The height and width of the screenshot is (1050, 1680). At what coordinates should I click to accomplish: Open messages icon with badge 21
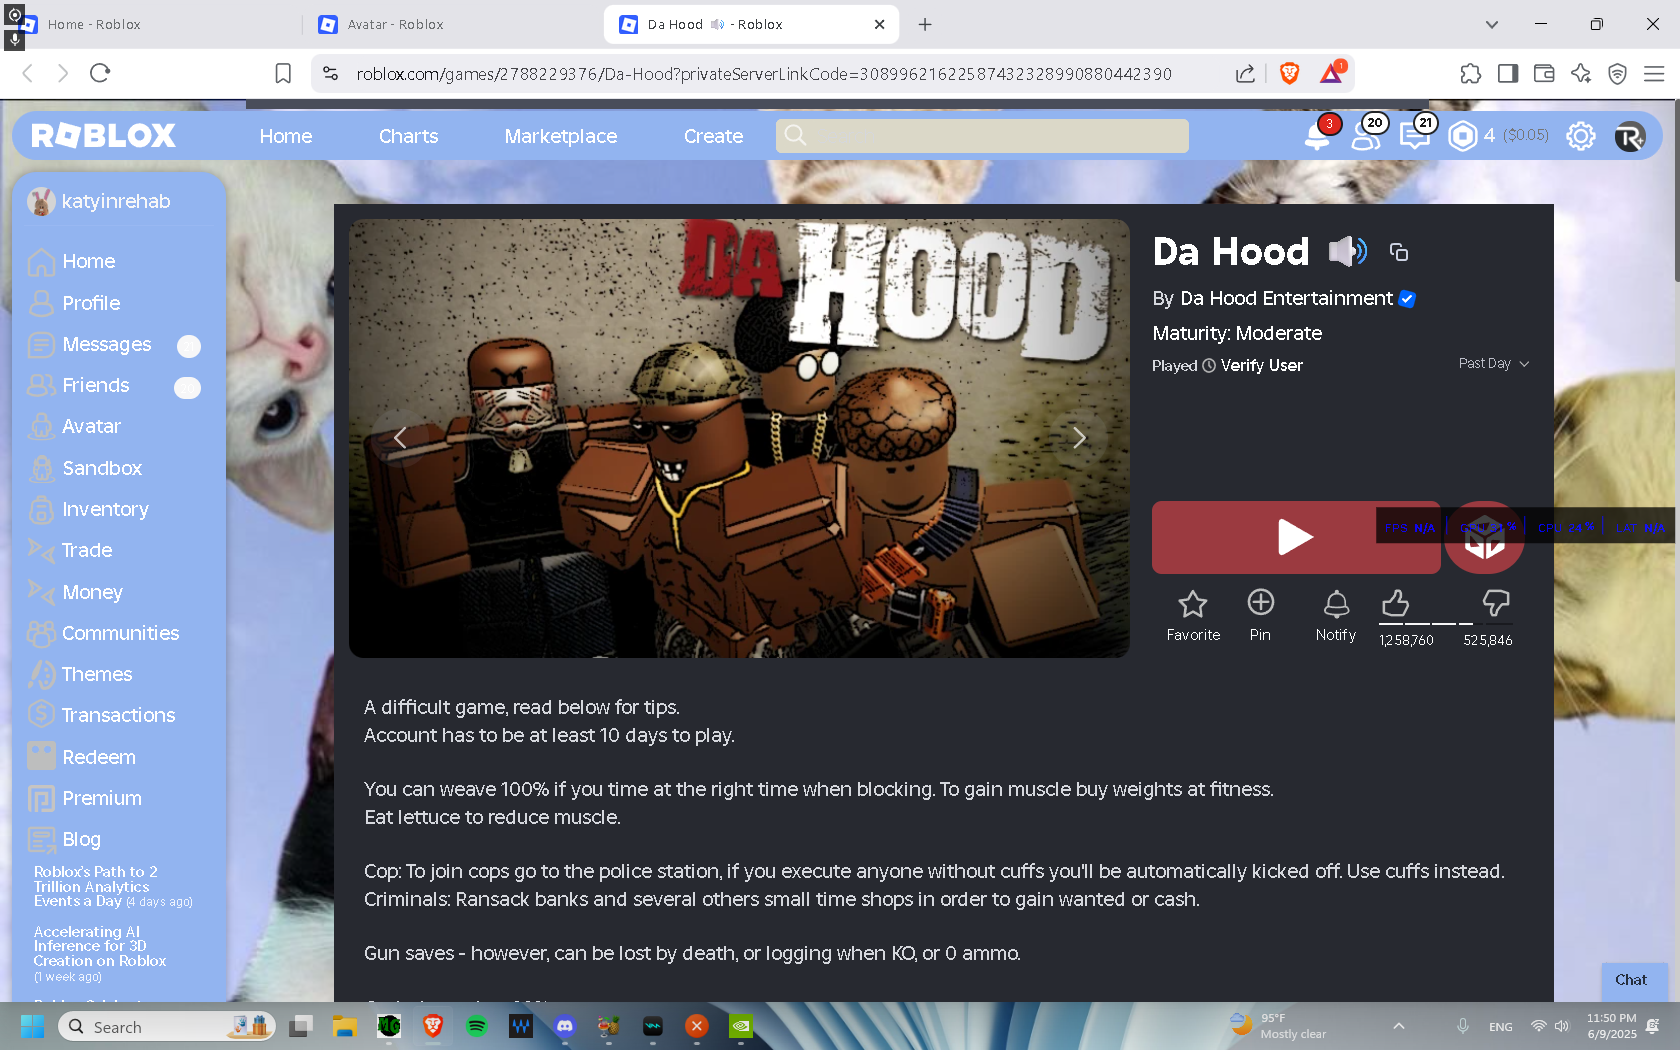(1415, 135)
